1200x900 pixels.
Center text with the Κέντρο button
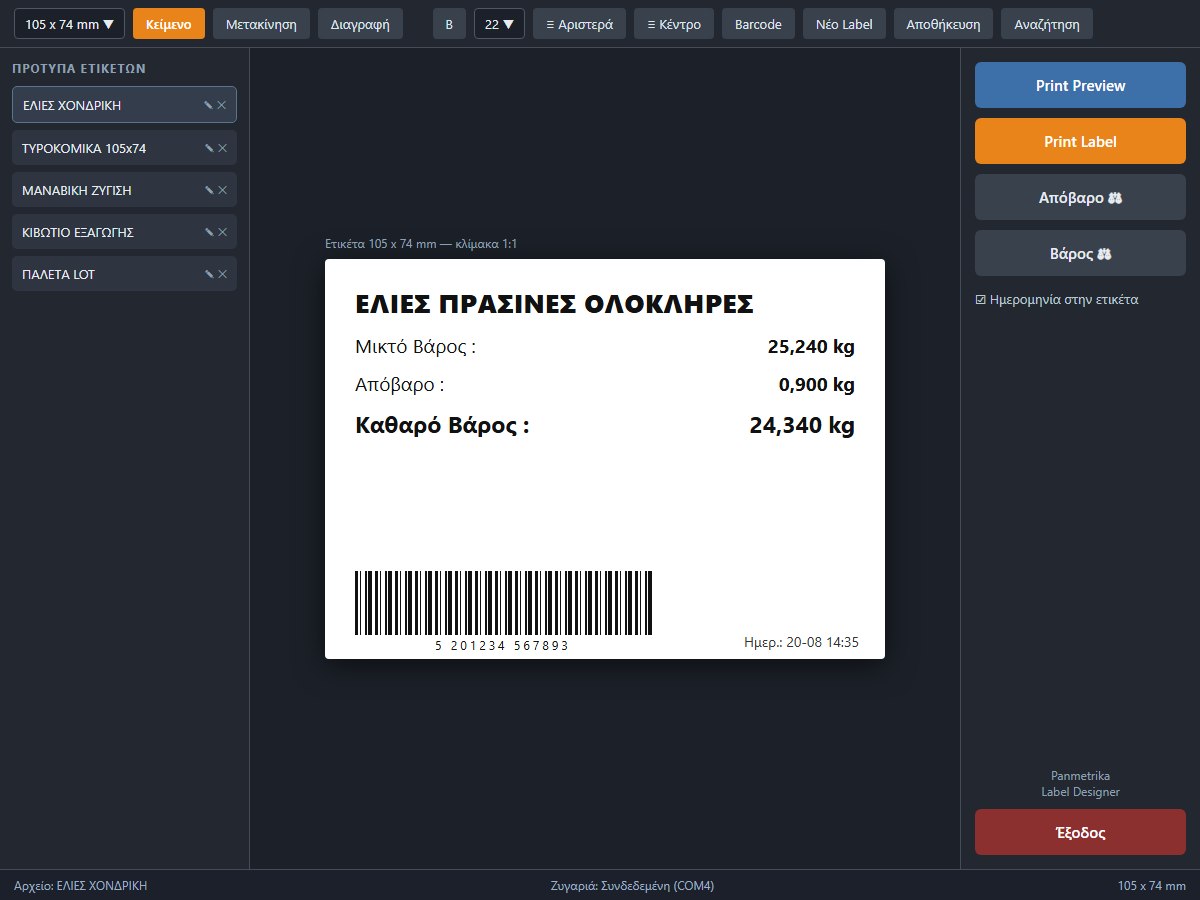point(674,24)
